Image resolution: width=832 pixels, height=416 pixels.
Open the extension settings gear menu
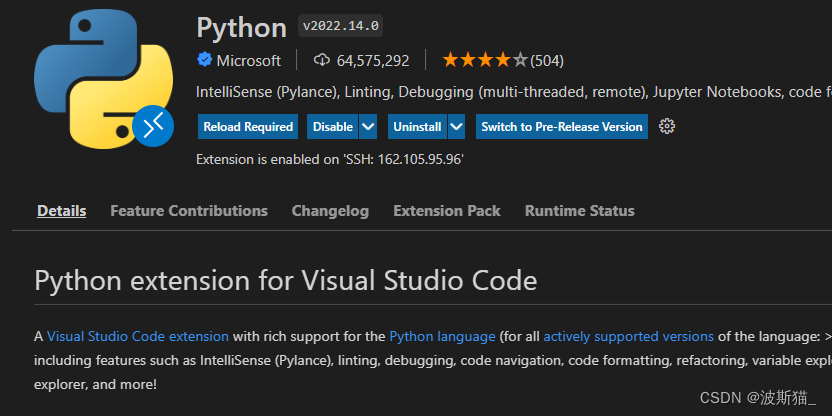coord(668,126)
